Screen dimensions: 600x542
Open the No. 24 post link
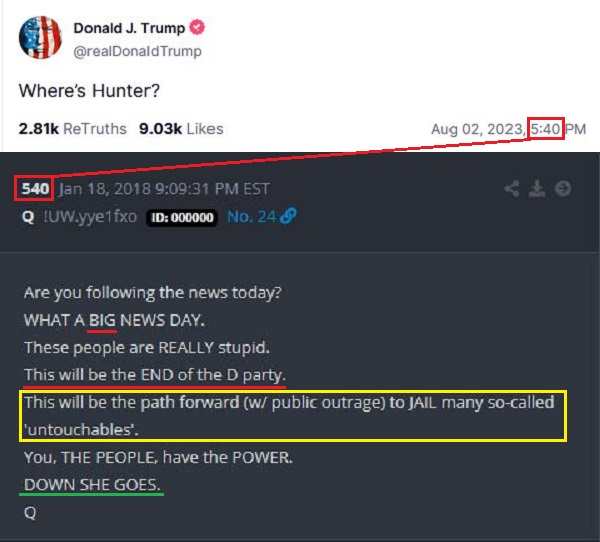(x=251, y=217)
